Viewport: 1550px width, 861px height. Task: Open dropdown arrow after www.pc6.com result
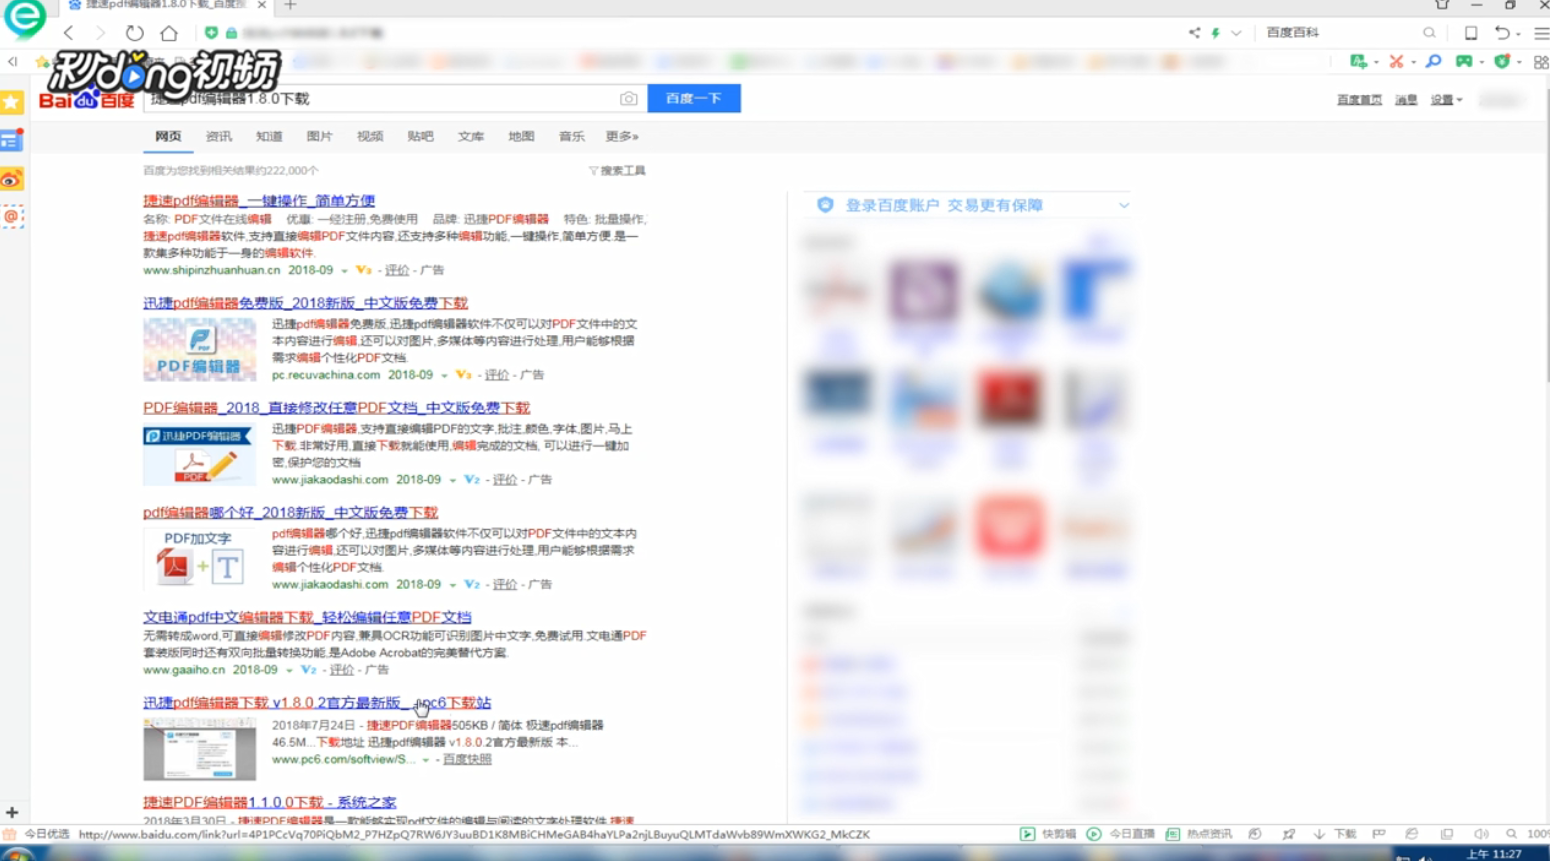coord(426,760)
